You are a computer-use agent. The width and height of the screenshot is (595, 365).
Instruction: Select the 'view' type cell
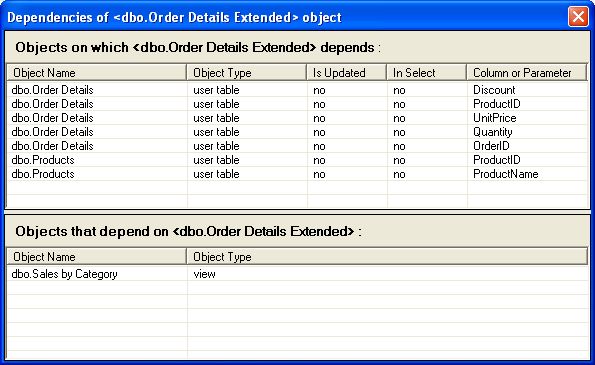pyautogui.click(x=204, y=274)
